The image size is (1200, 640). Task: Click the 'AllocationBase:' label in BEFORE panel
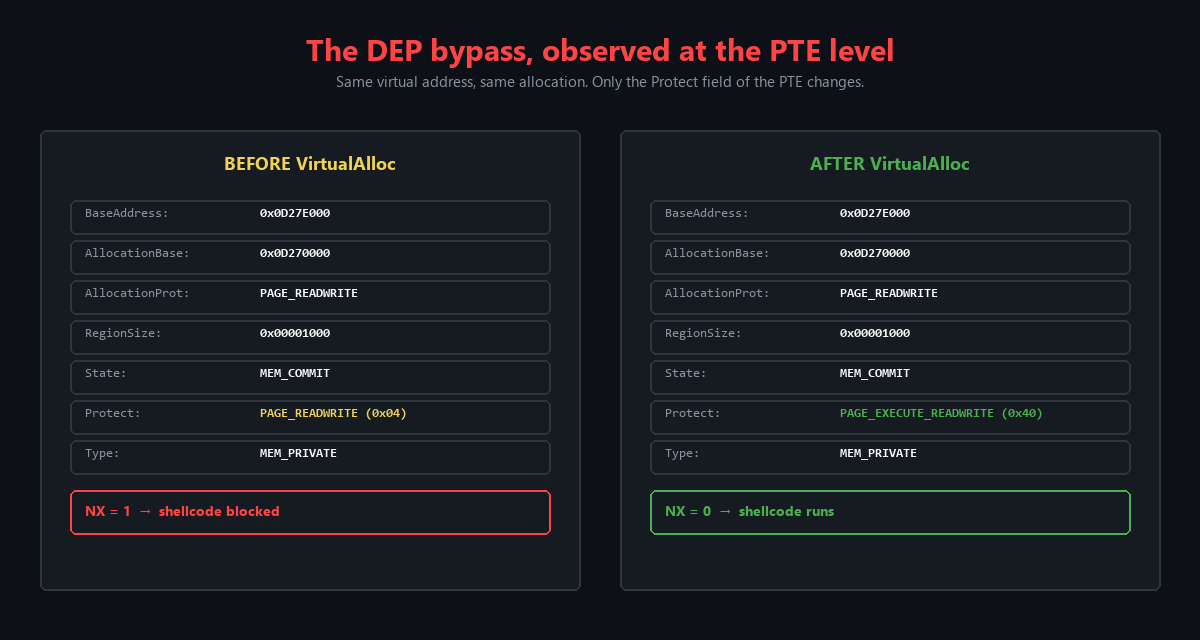[137, 254]
